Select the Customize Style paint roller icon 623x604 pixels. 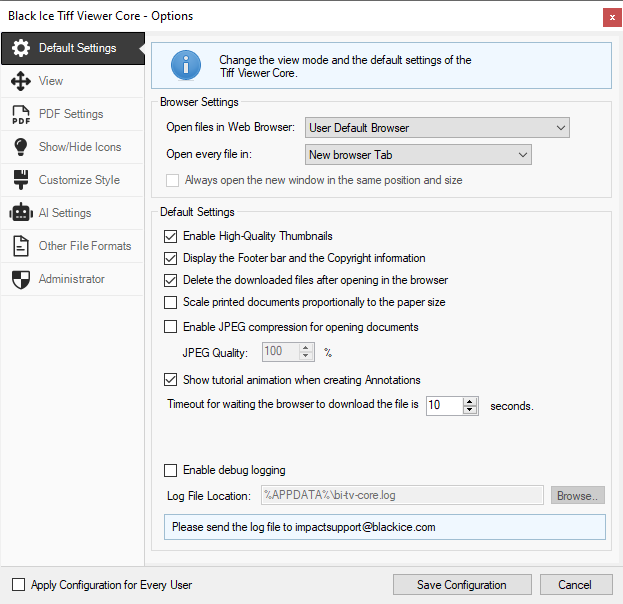click(20, 180)
